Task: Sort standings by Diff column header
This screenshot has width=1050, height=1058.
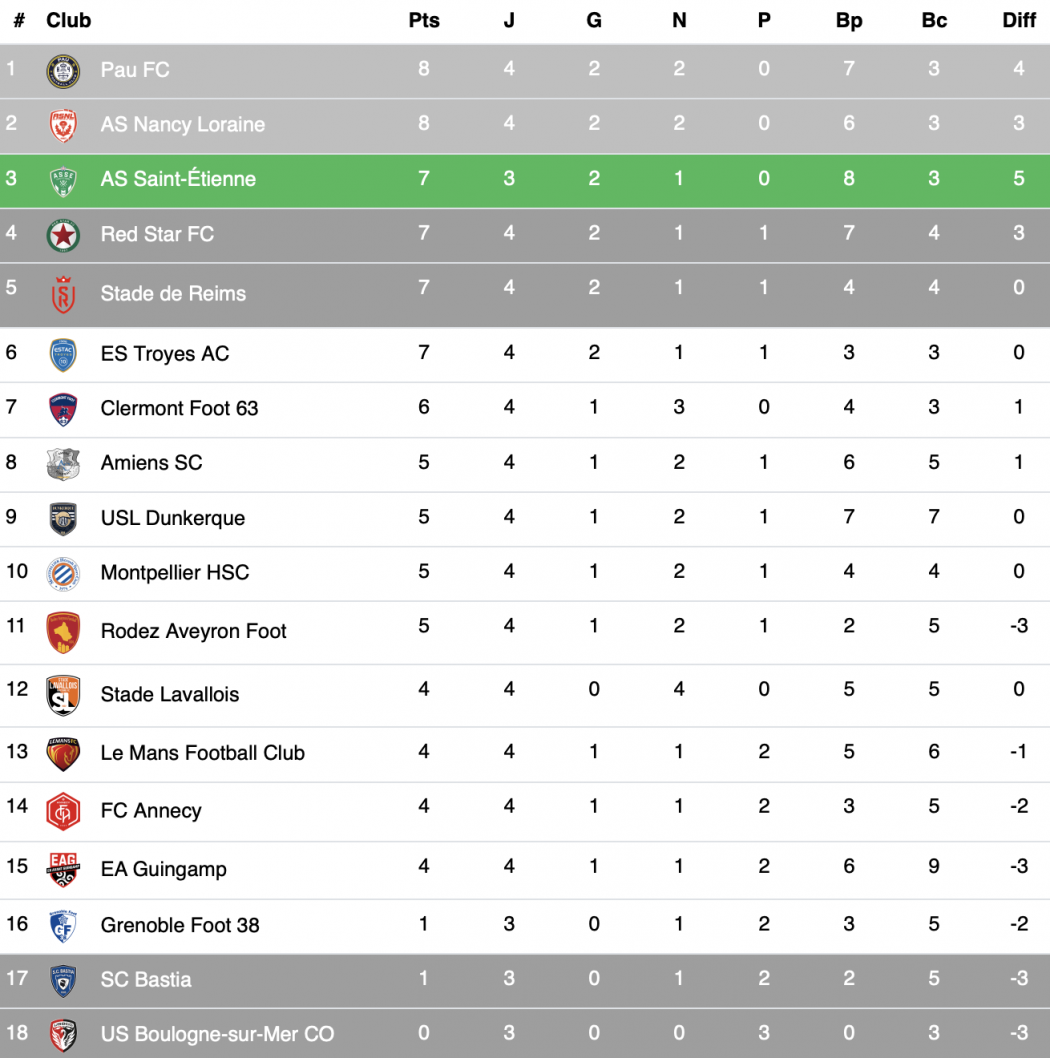Action: (1018, 20)
